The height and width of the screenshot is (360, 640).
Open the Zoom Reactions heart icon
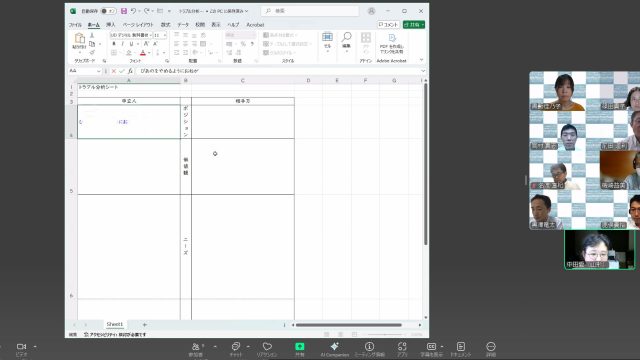267,347
